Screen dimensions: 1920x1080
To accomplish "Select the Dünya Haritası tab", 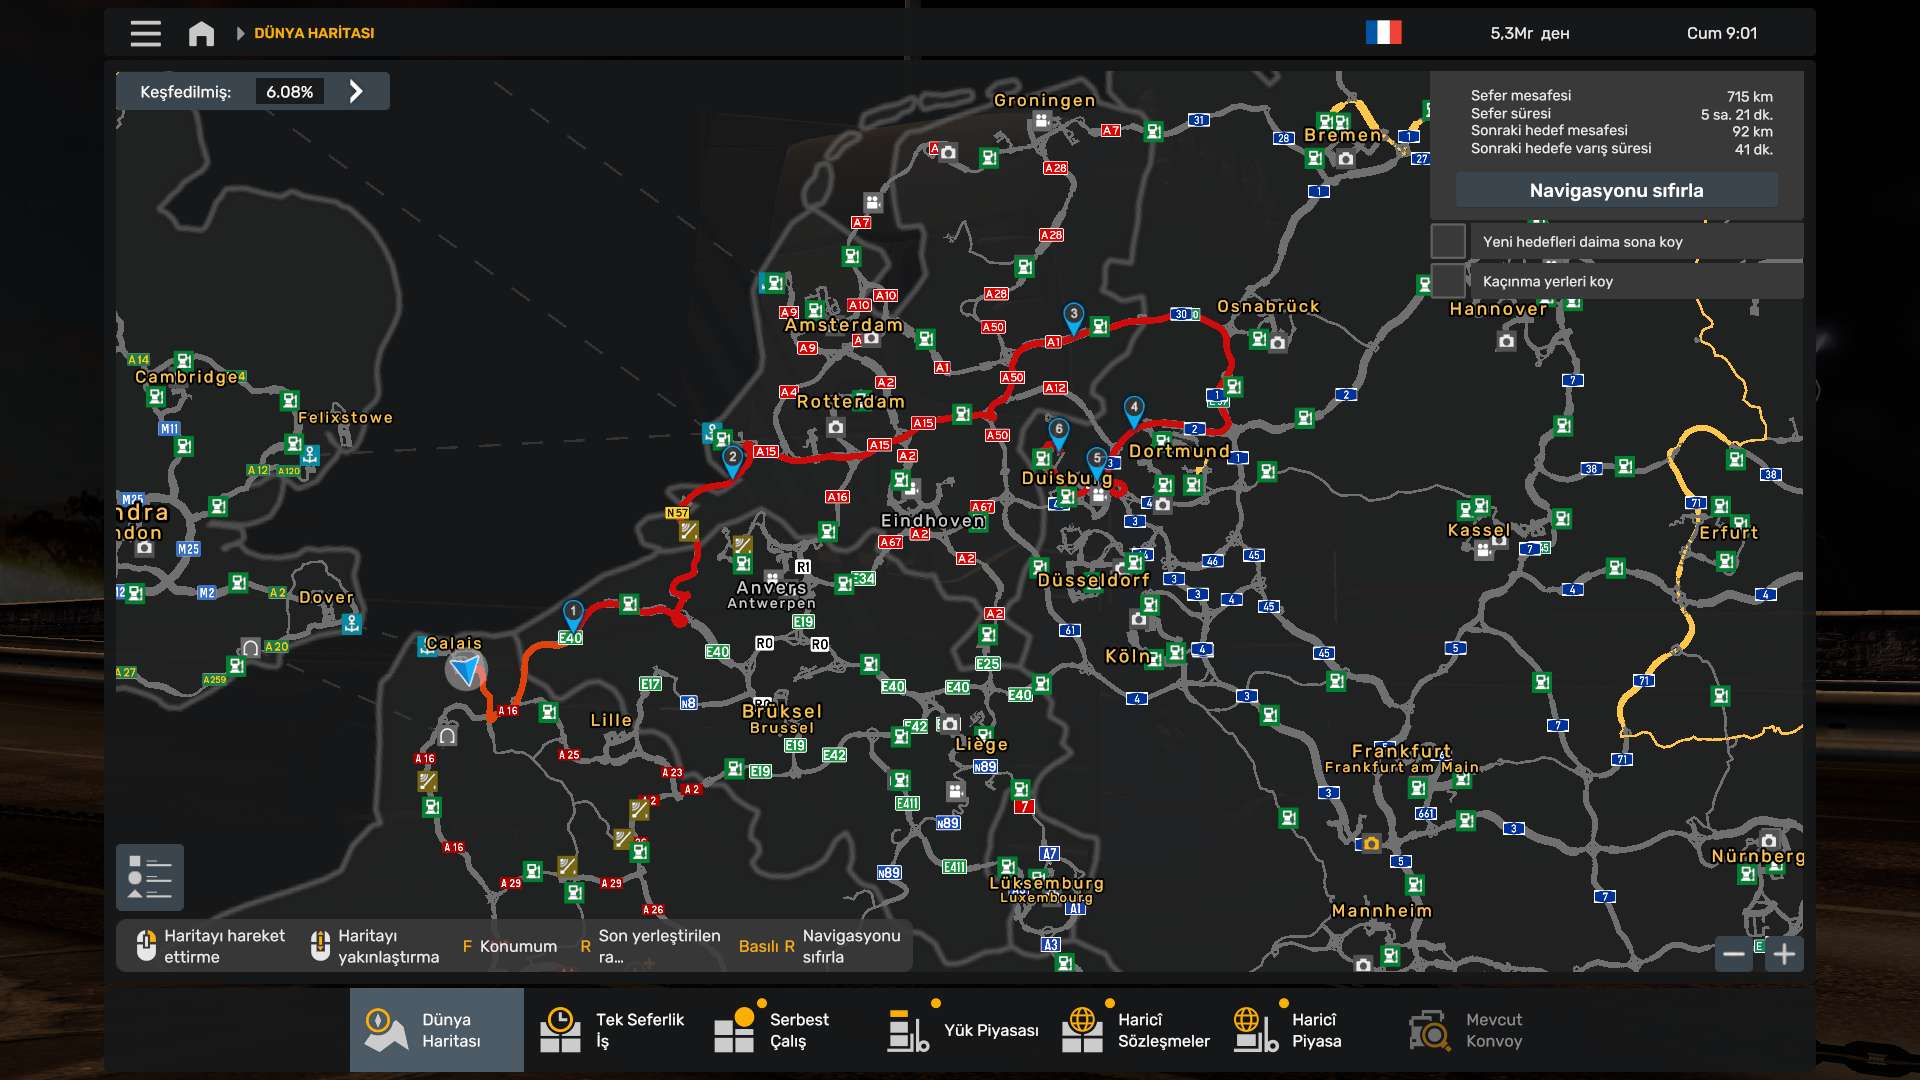I will [437, 1030].
